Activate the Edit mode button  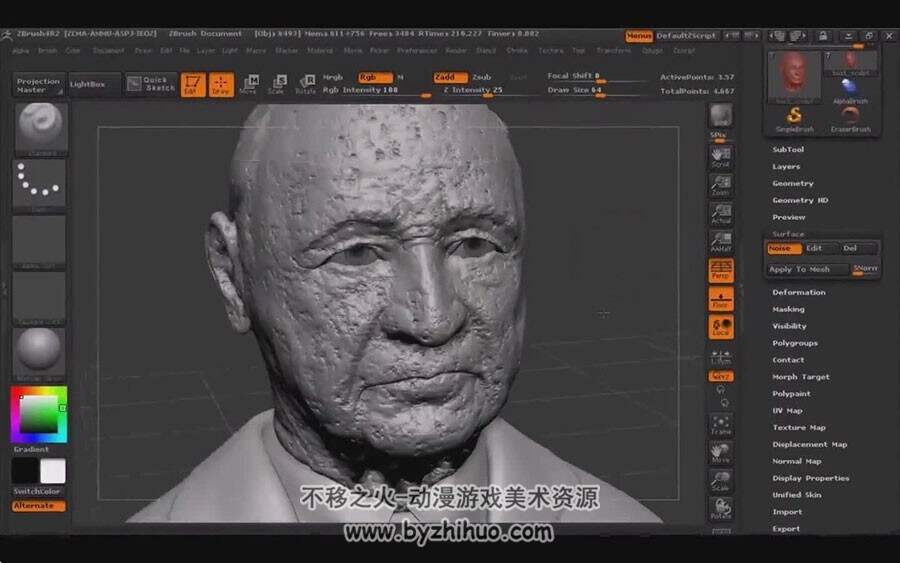pos(193,84)
